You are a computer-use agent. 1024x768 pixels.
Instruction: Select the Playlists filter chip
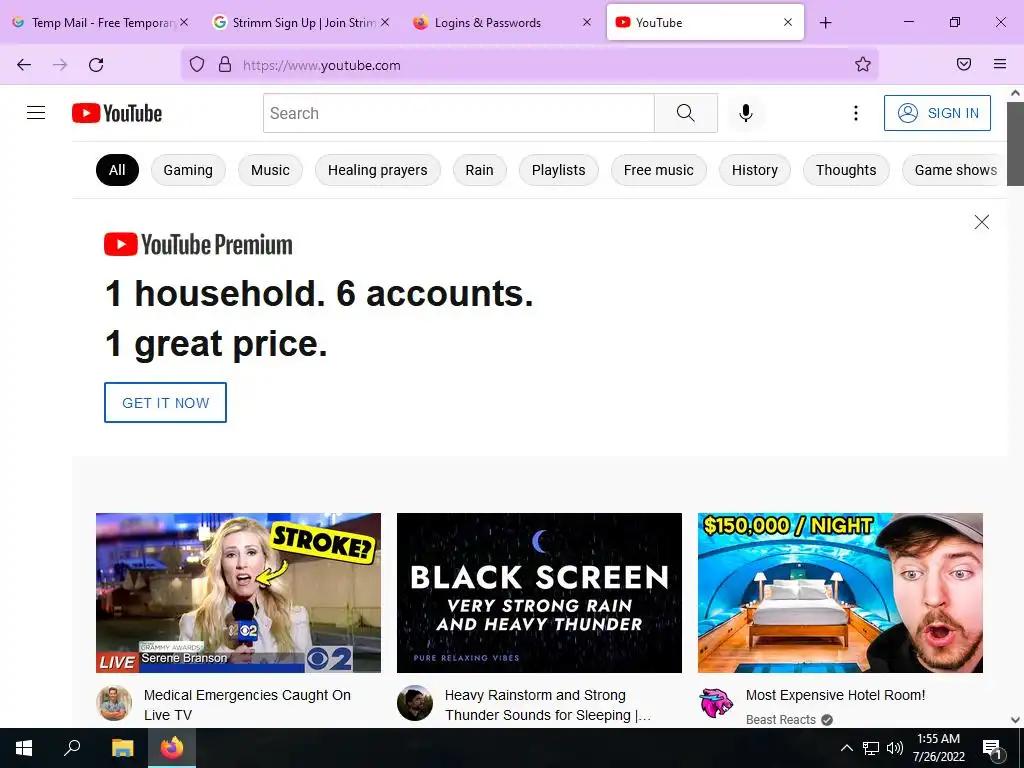click(558, 170)
